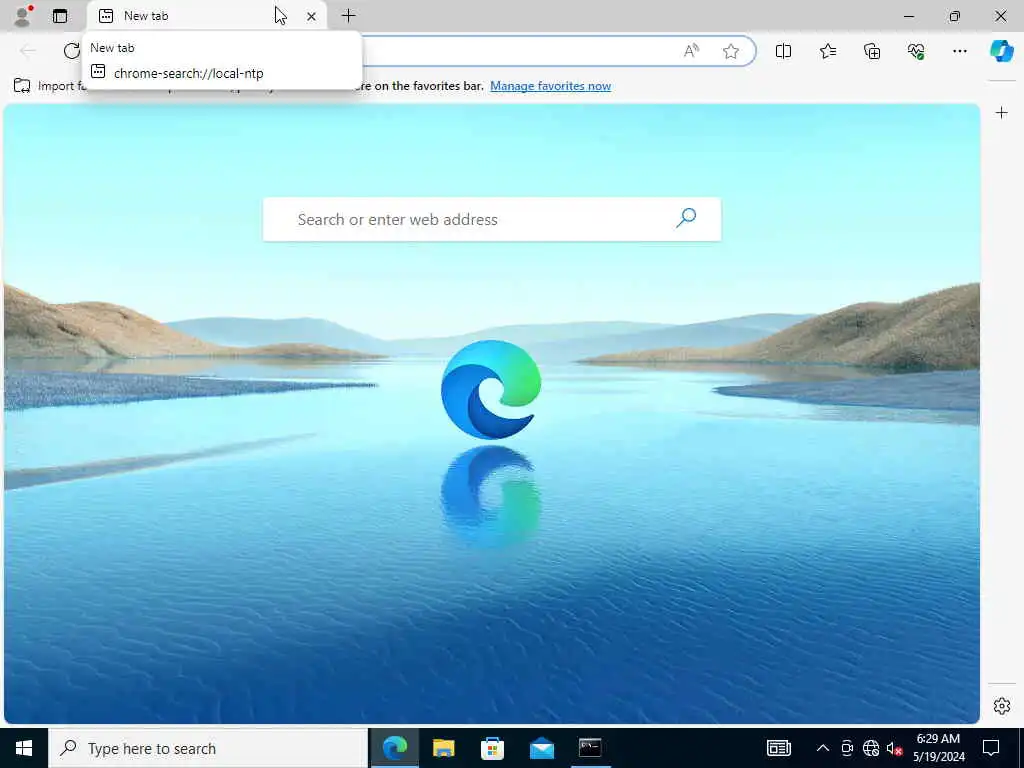Click Manage favorites now link
Viewport: 1024px width, 768px height.
click(551, 86)
